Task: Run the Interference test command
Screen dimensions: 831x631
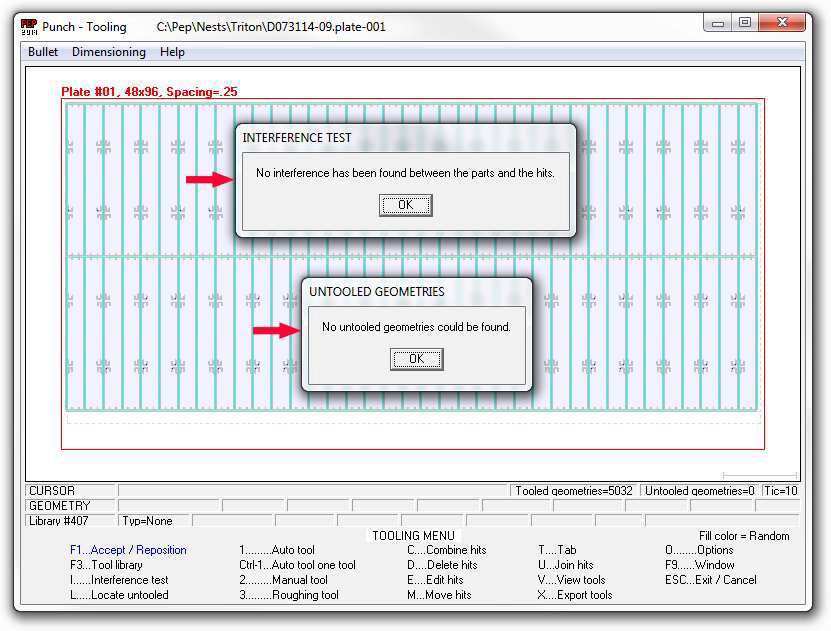Action: pyautogui.click(x=119, y=580)
